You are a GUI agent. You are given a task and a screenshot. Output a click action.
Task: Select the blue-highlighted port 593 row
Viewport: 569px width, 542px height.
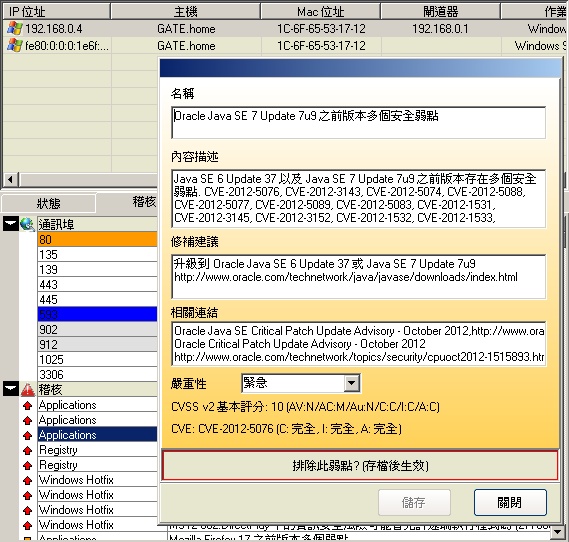tap(97, 314)
